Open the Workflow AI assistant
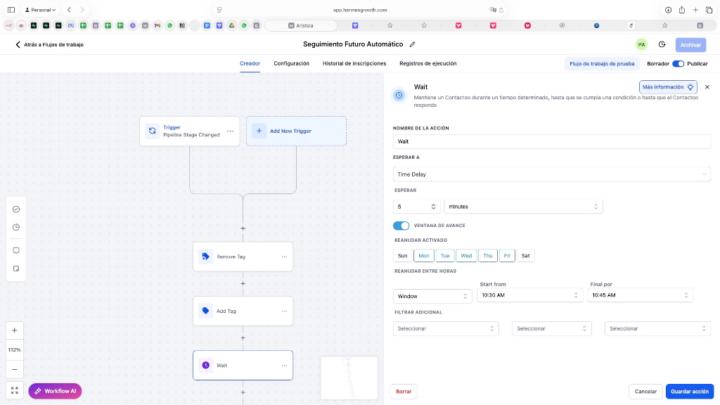The image size is (720, 405). tap(55, 391)
